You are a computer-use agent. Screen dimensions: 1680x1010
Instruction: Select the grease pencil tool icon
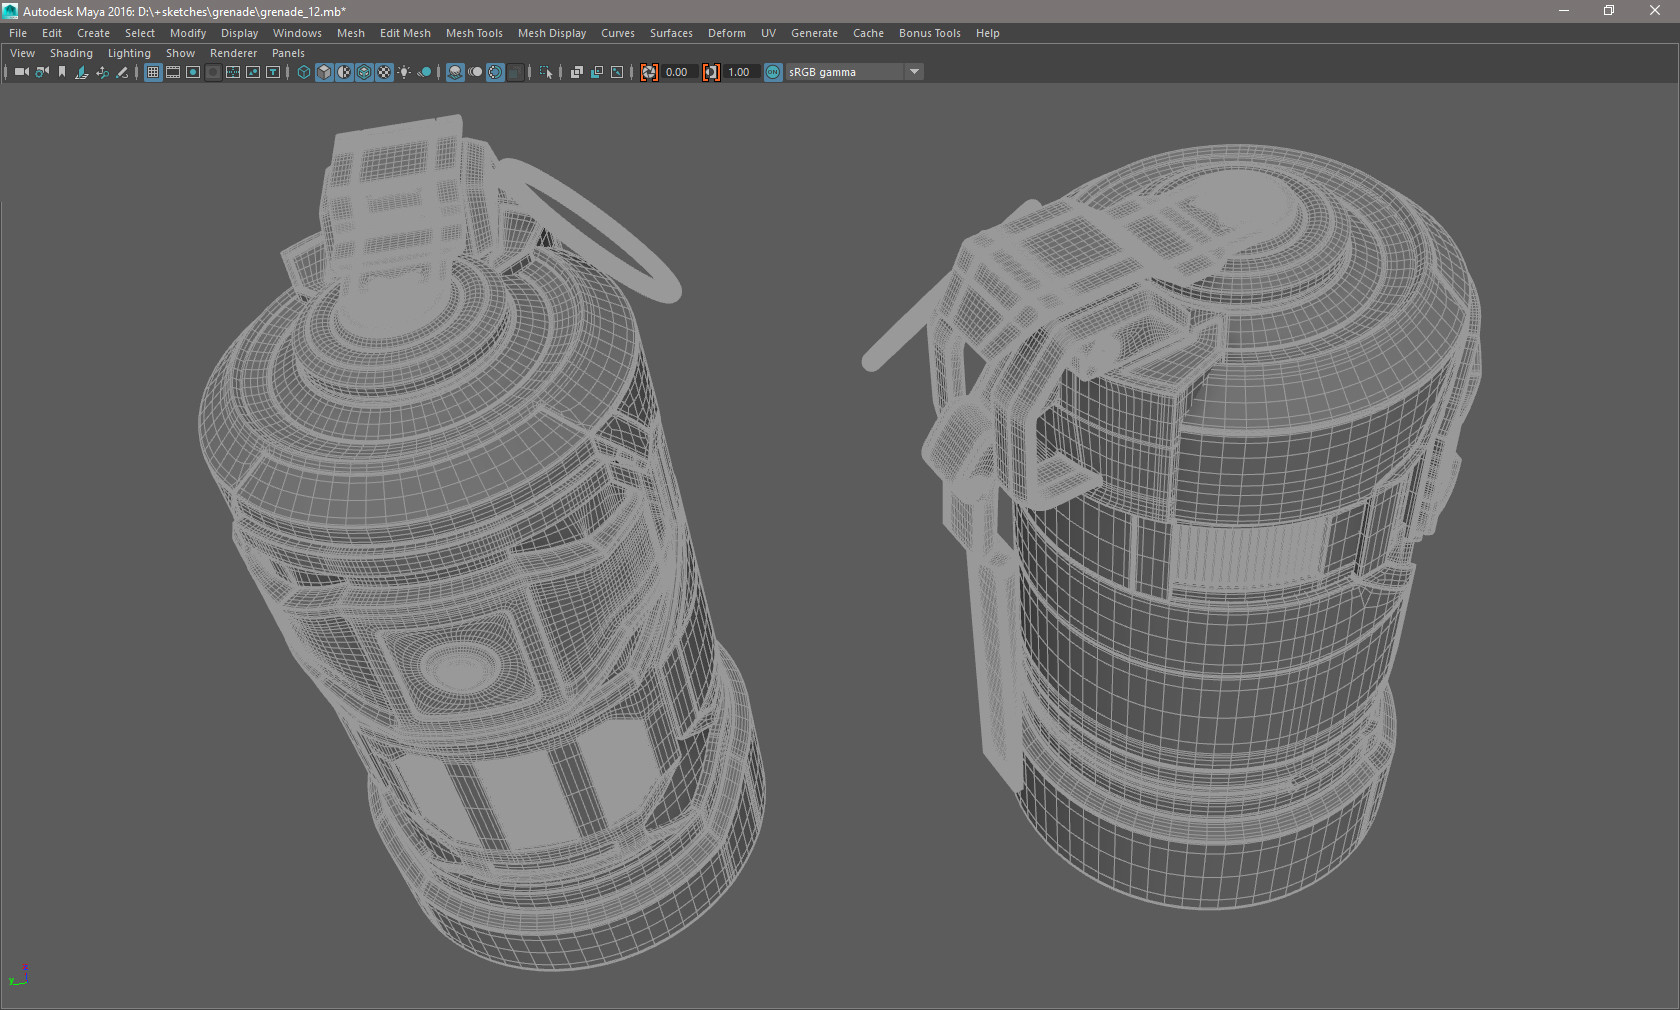(x=122, y=72)
